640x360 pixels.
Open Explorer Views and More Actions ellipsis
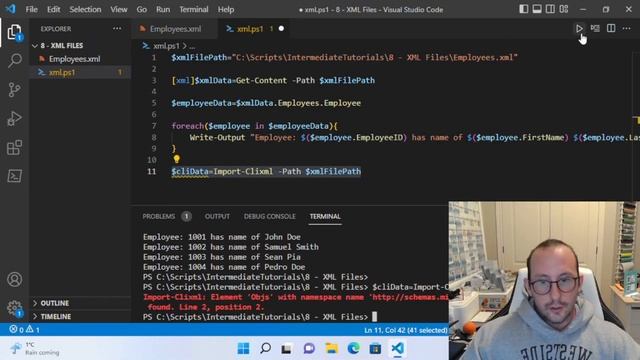pyautogui.click(x=117, y=29)
